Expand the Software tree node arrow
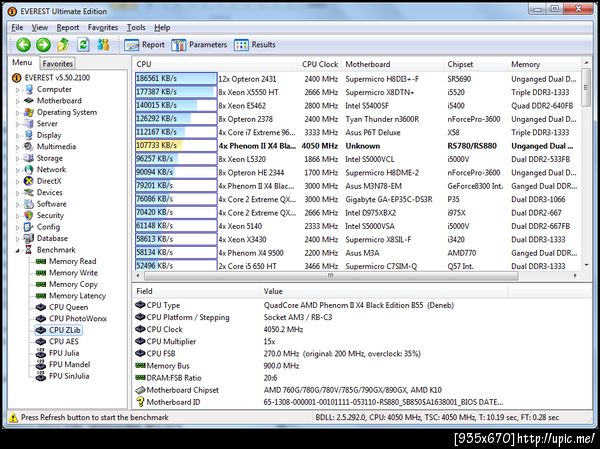This screenshot has width=600, height=449. click(17, 205)
